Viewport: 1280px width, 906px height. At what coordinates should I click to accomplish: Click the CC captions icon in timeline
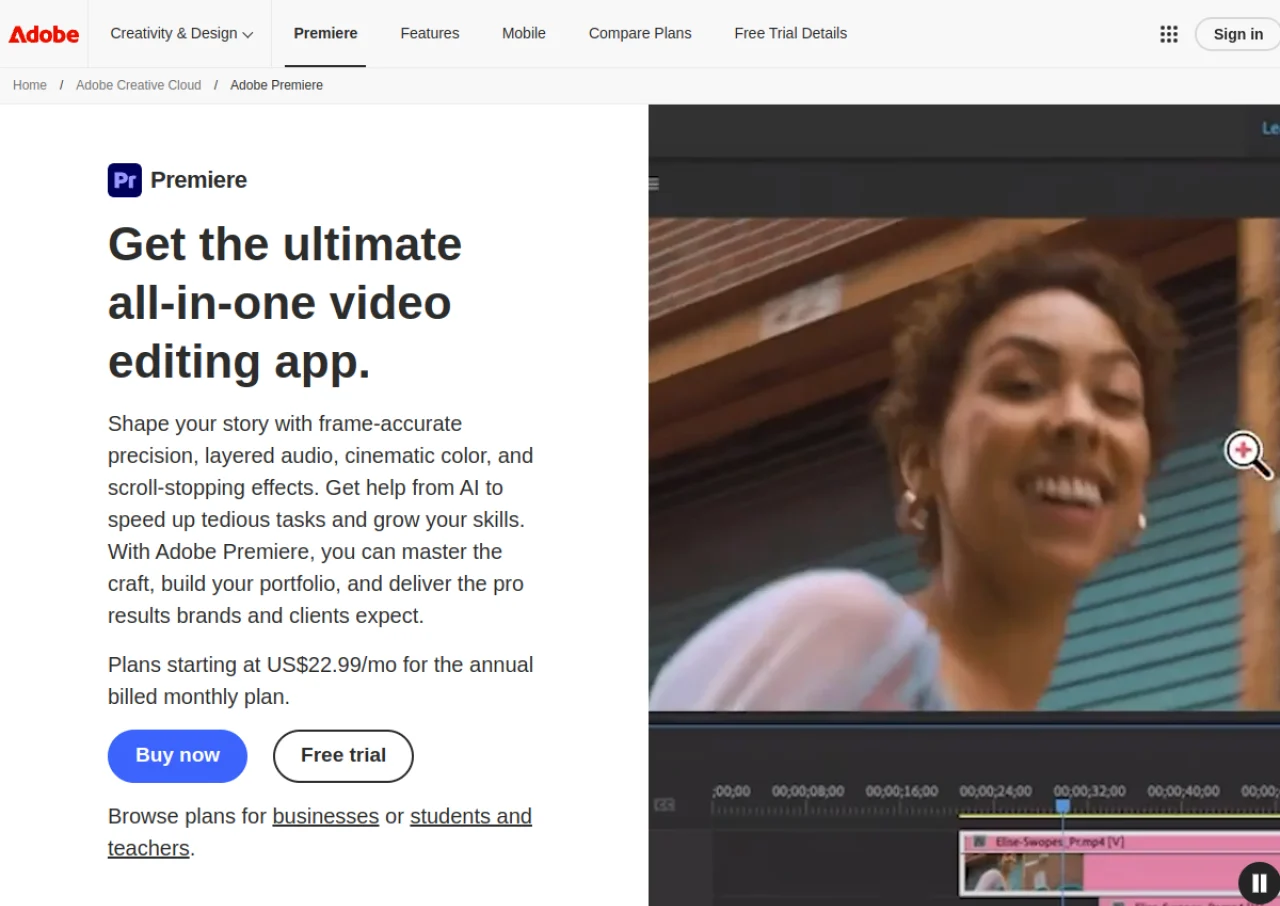tap(664, 805)
